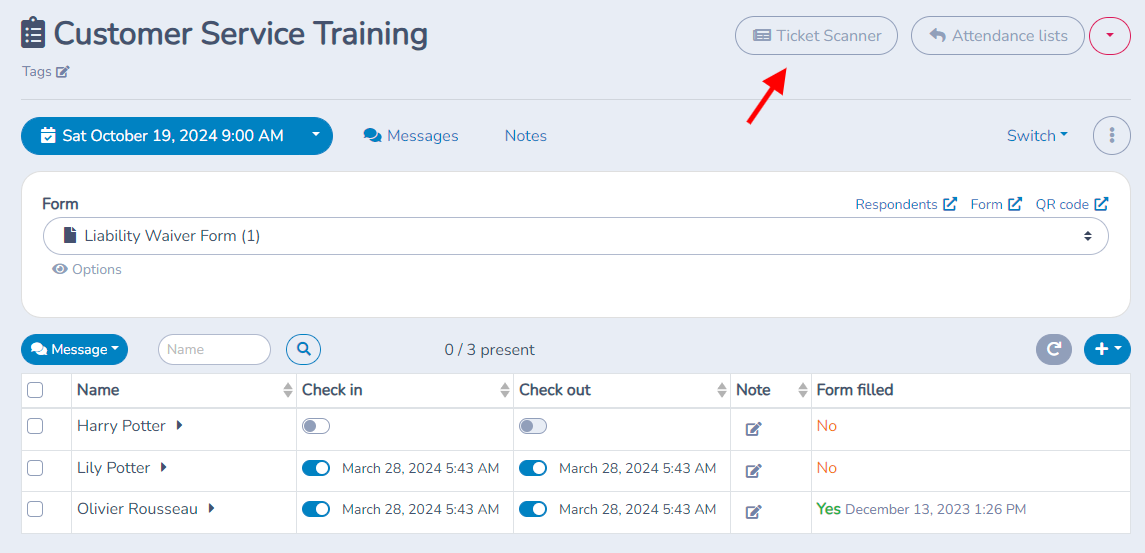
Task: Show form Options
Action: pos(87,270)
